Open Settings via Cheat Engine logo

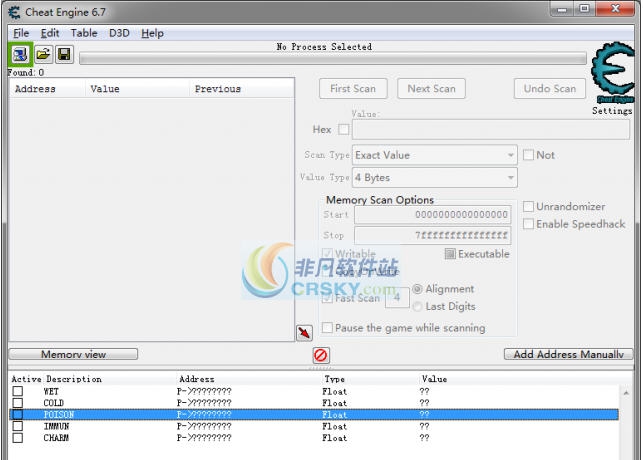[613, 72]
